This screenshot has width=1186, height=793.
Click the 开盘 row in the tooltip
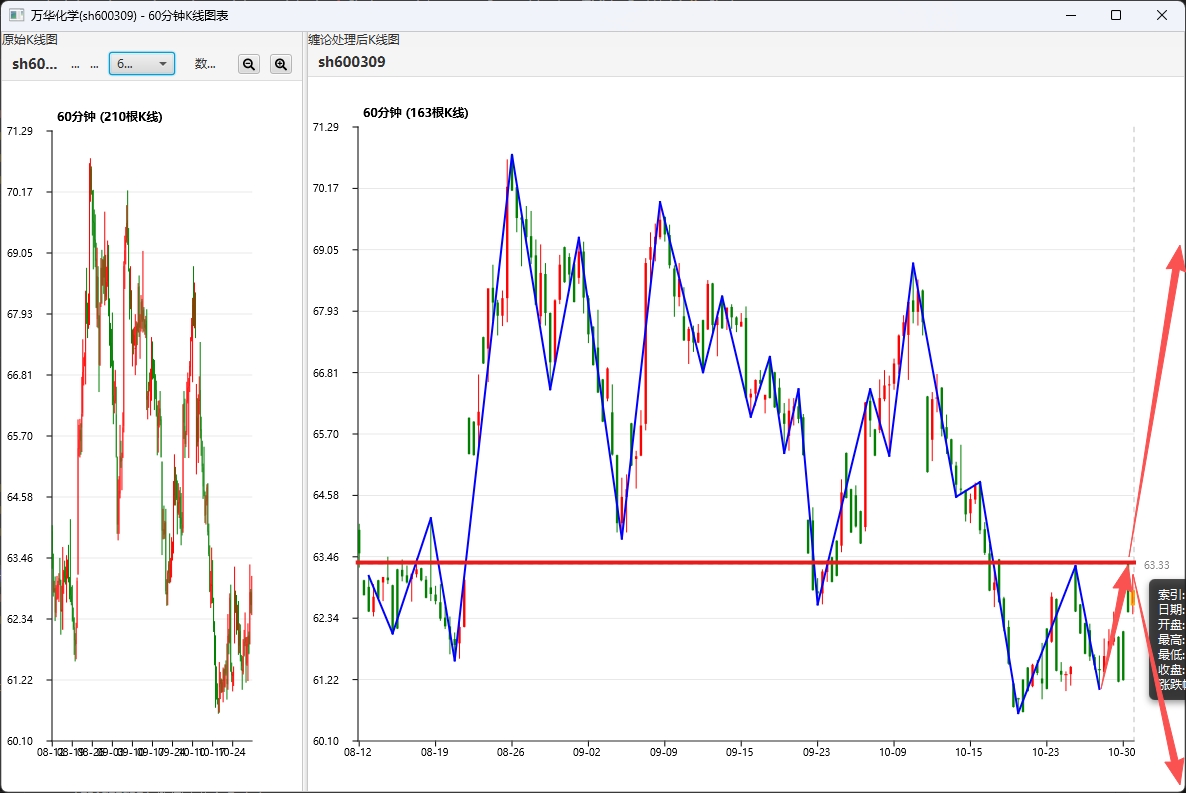pos(1171,625)
